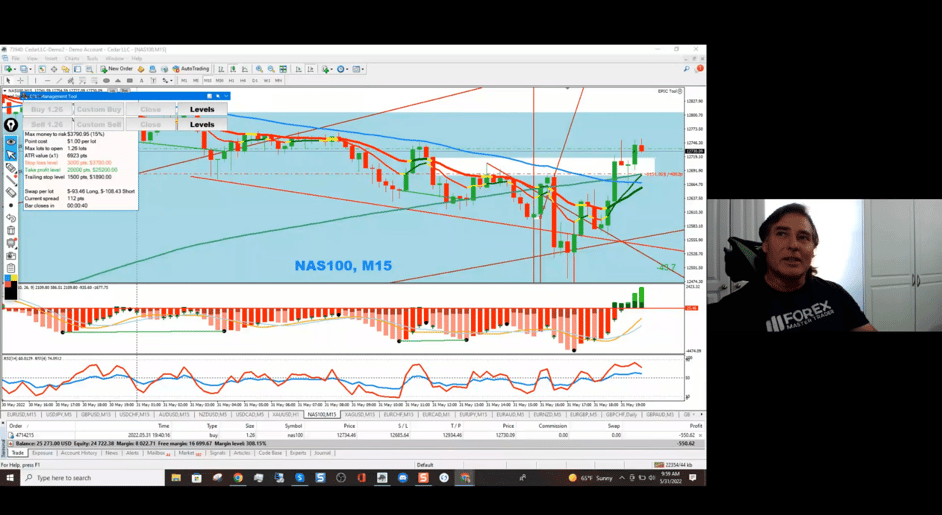This screenshot has width=942, height=515.
Task: Select the trendline drawing tool
Action: [x=59, y=81]
